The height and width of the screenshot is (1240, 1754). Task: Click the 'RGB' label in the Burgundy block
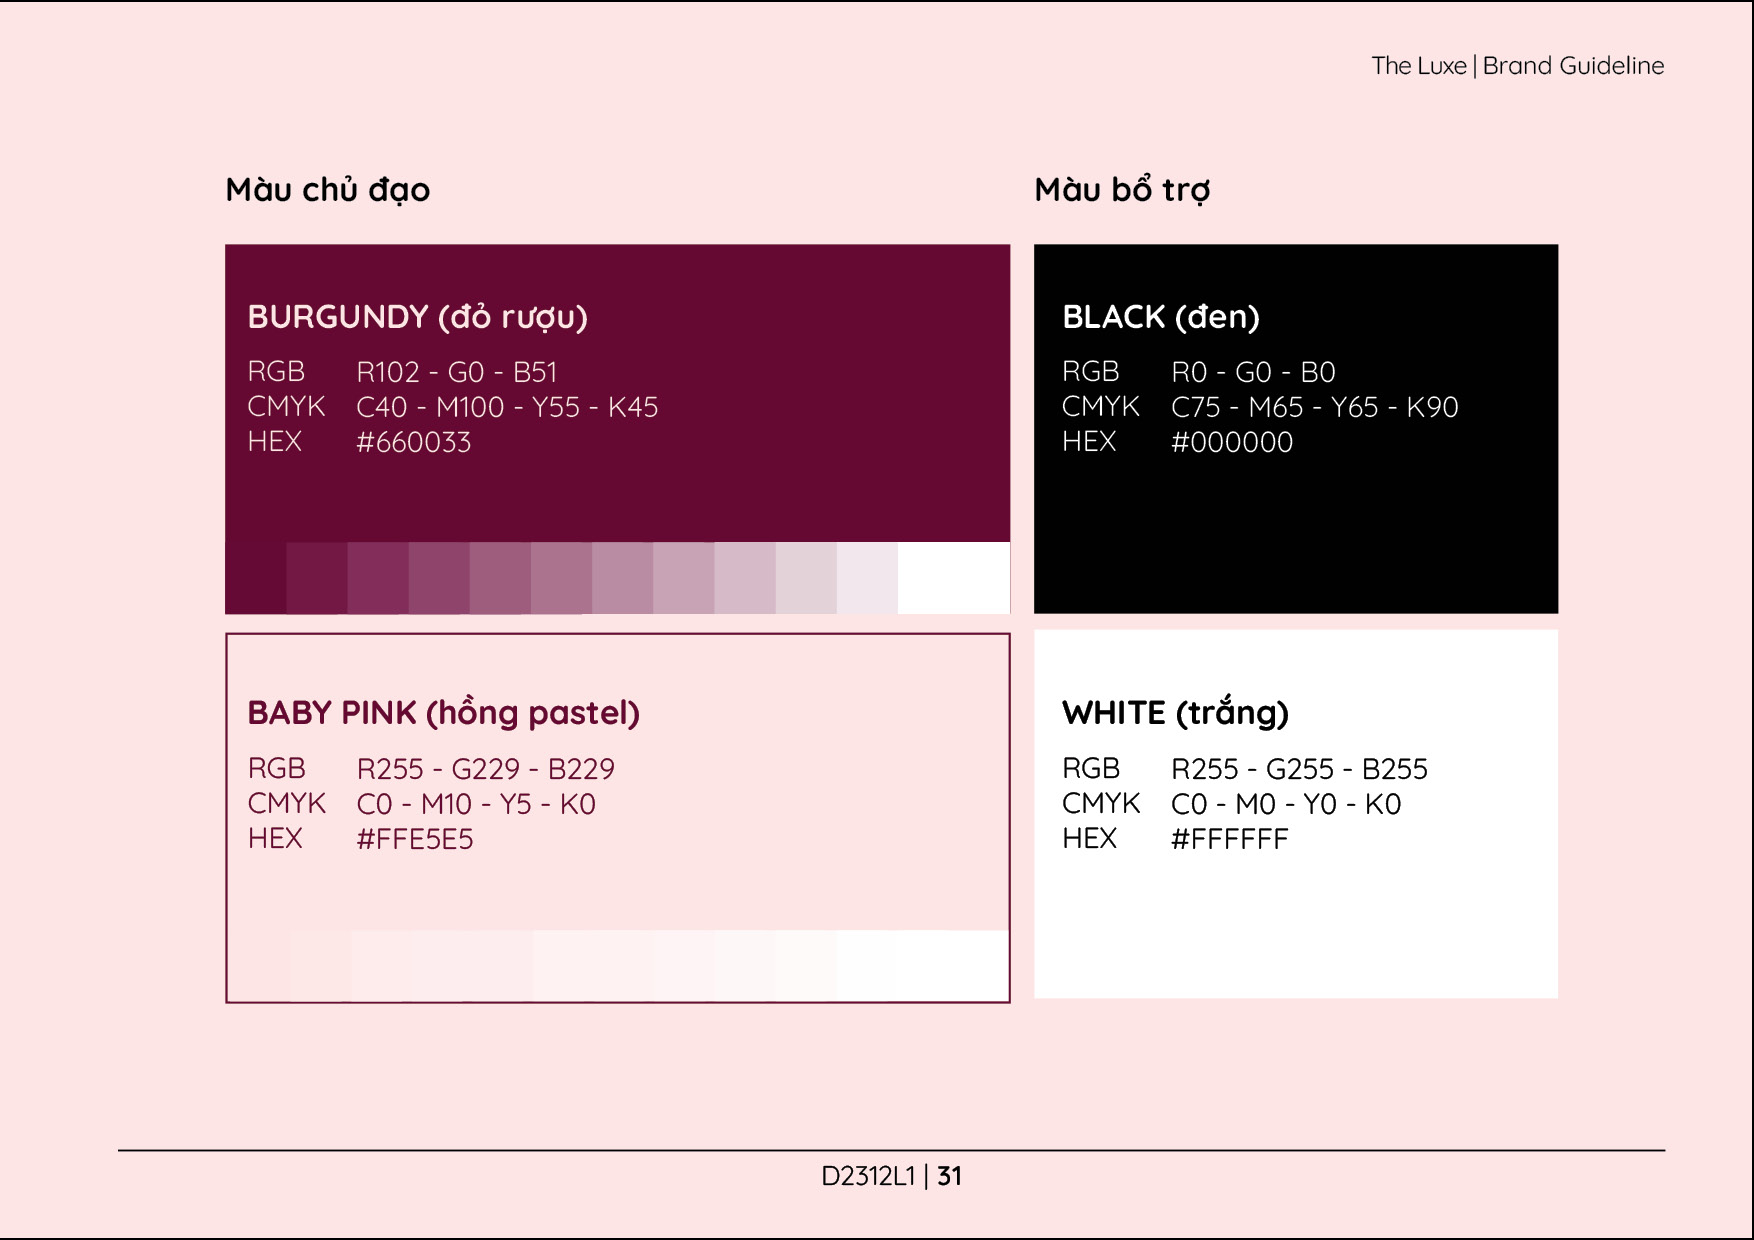276,372
